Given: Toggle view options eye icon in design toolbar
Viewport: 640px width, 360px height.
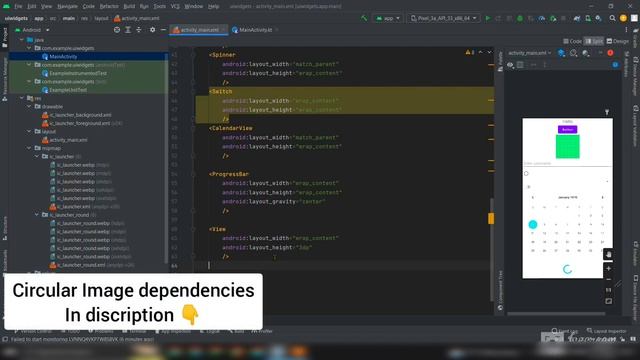Looking at the screenshot, I should [510, 64].
